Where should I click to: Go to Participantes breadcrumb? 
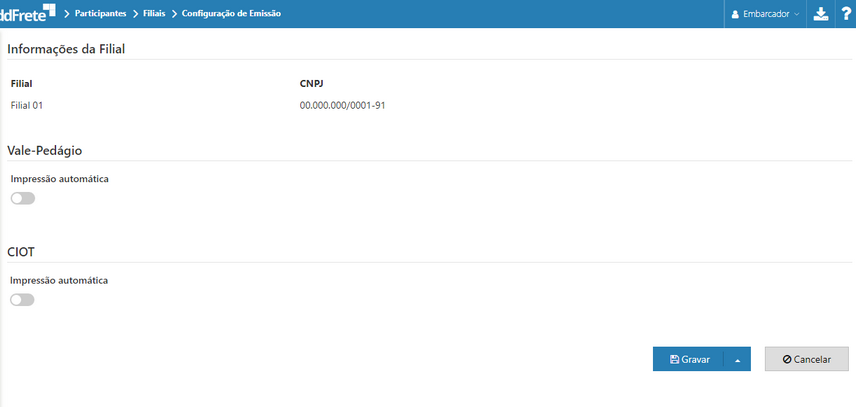[100, 14]
